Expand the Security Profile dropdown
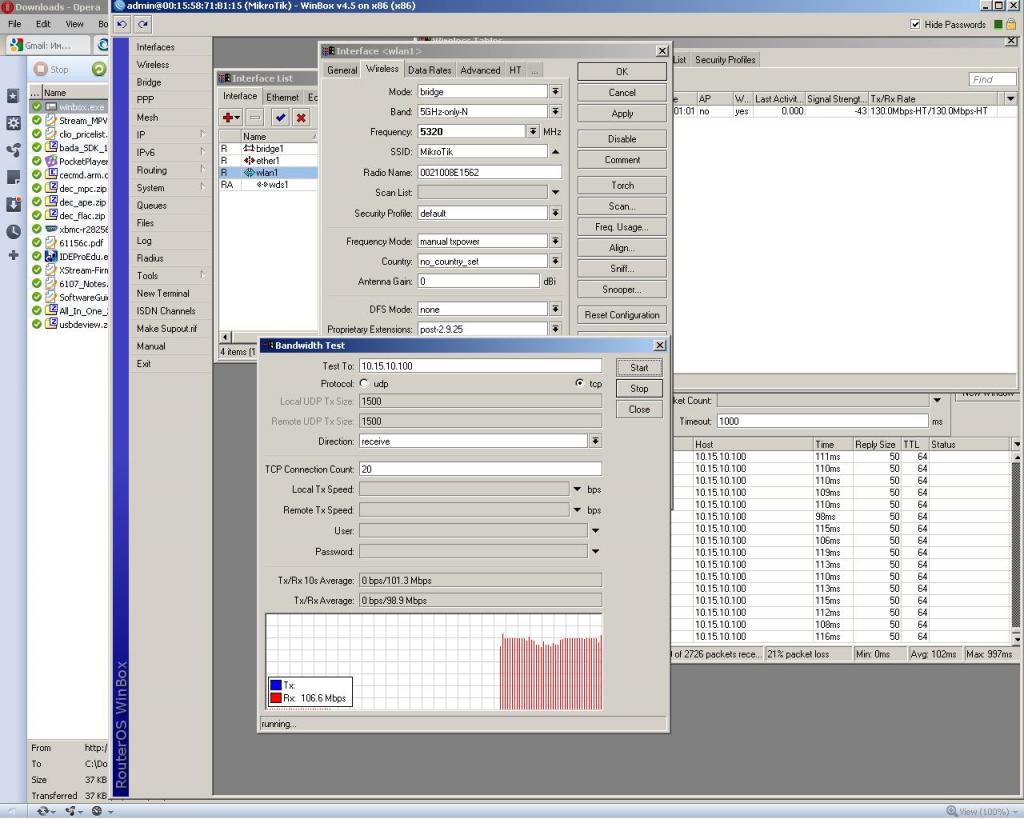1024x819 pixels. pos(555,213)
